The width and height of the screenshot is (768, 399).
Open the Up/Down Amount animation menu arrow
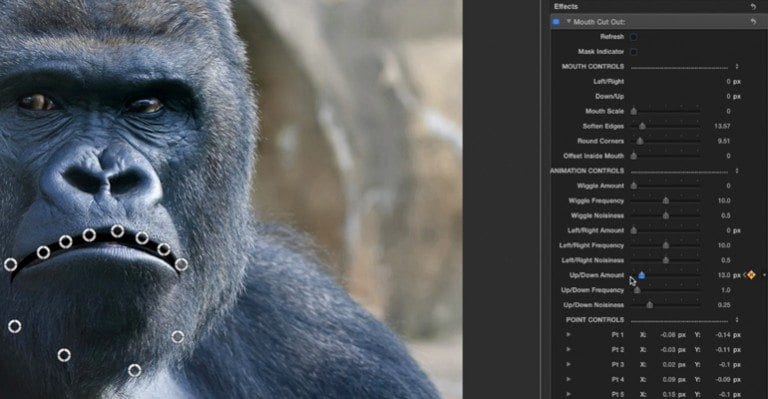point(764,275)
